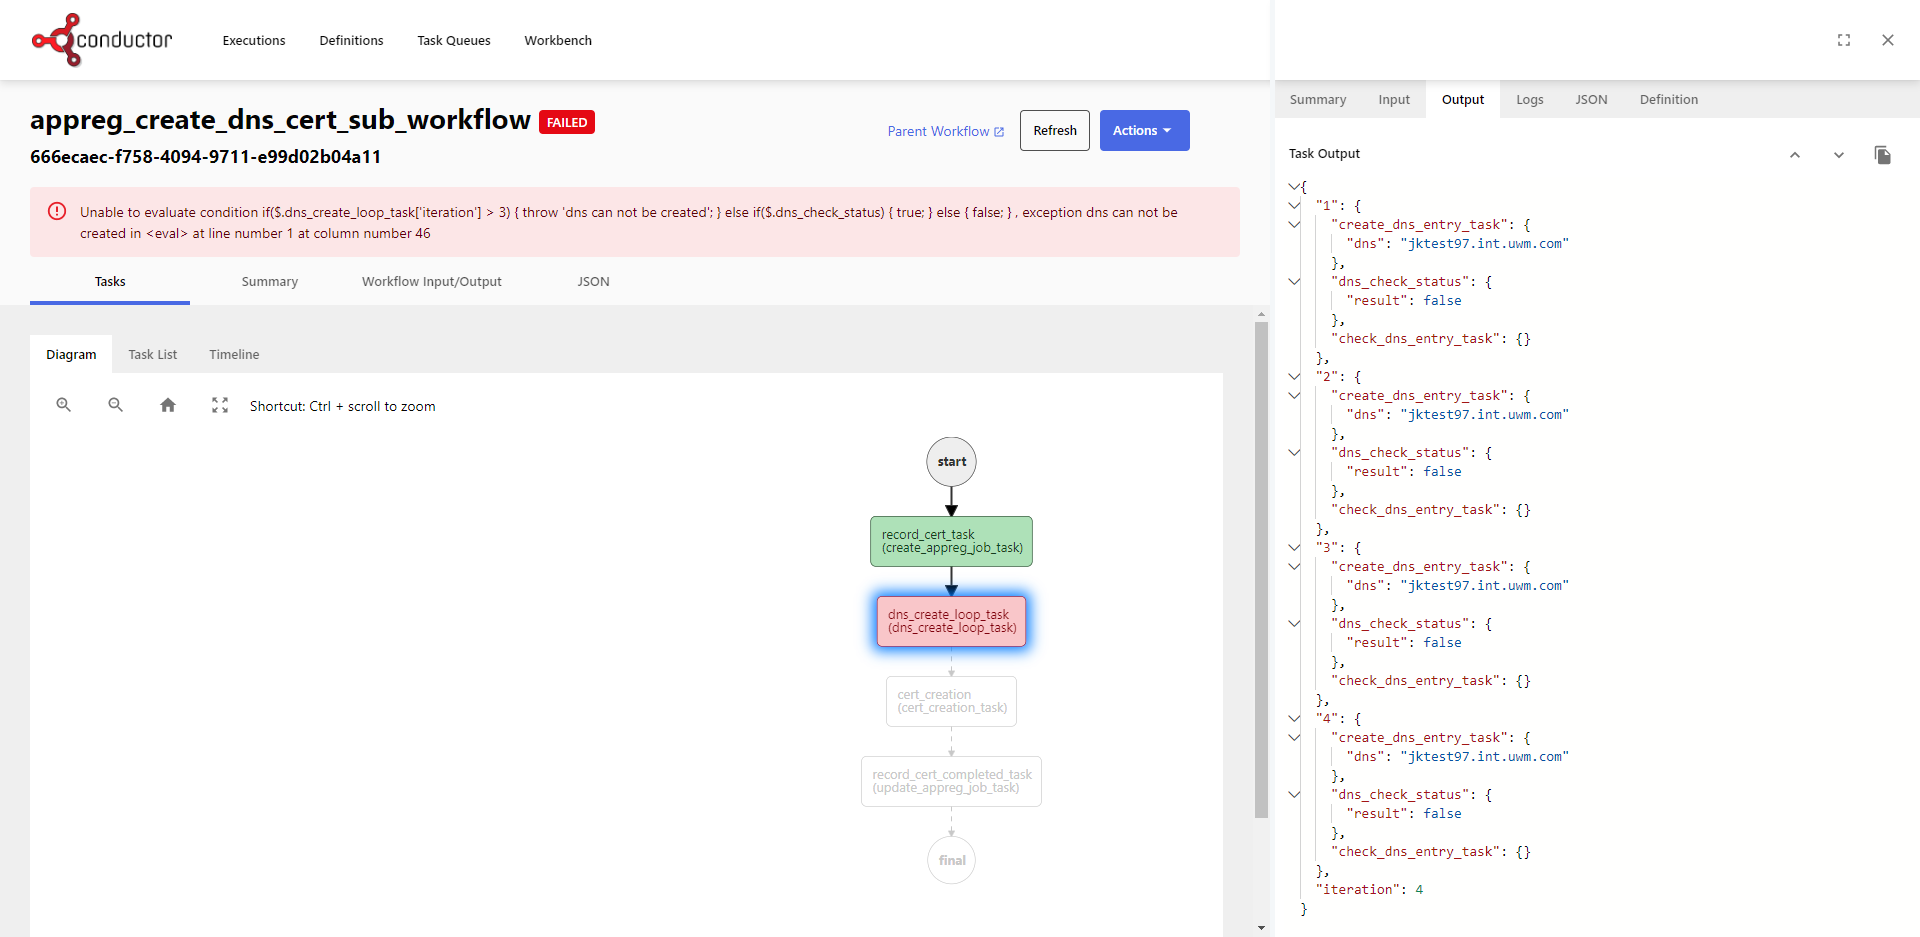Viewport: 1920px width, 937px height.
Task: Switch to the Summary tab in the right panel
Action: (1317, 99)
